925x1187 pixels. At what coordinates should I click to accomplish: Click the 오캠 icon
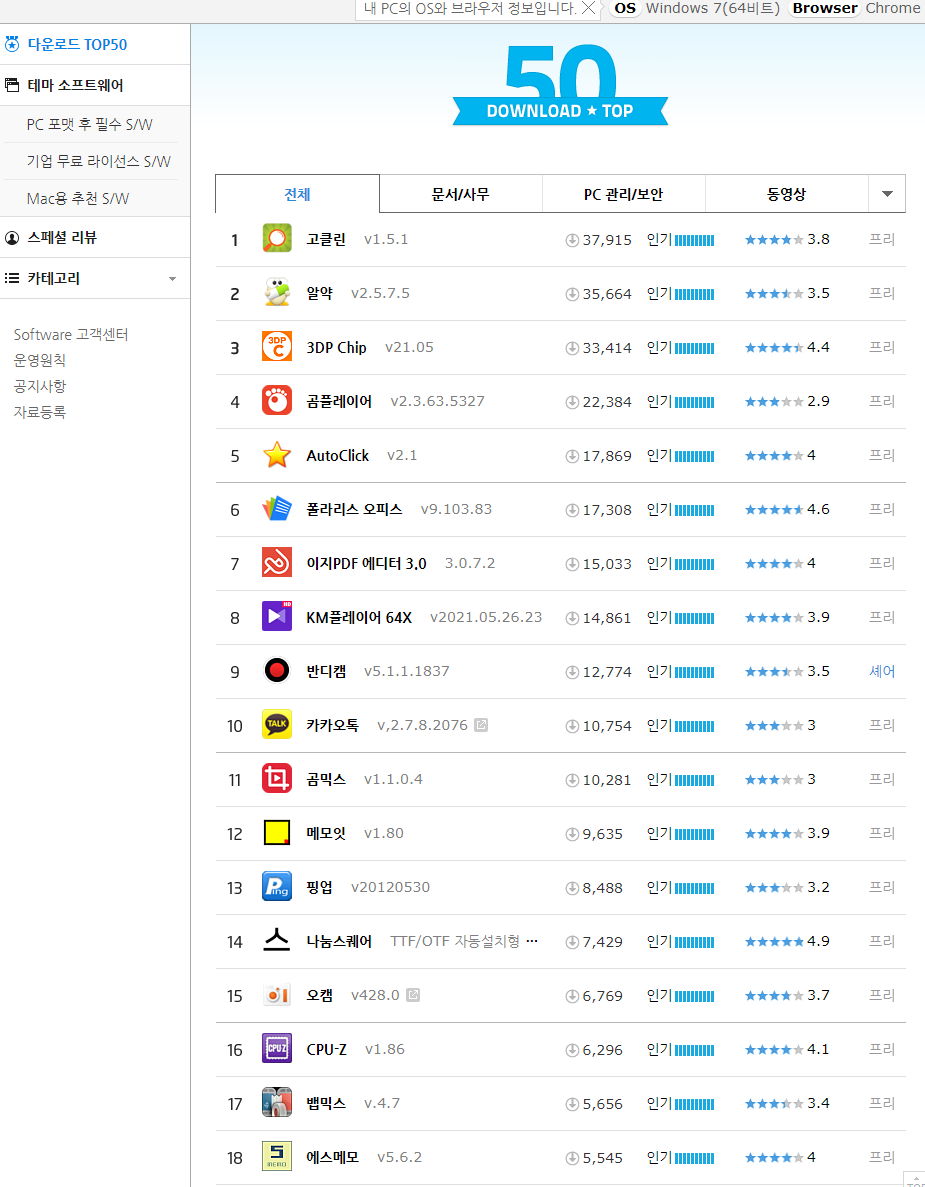pos(277,995)
